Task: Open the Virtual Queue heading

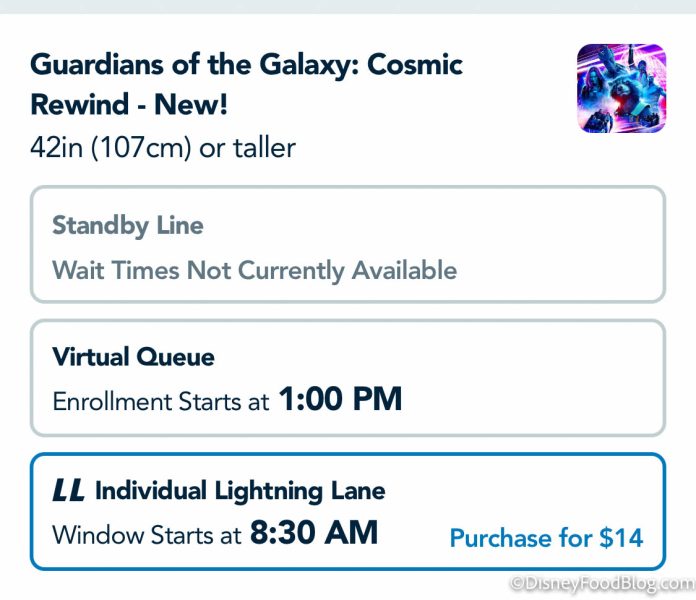Action: pos(133,357)
